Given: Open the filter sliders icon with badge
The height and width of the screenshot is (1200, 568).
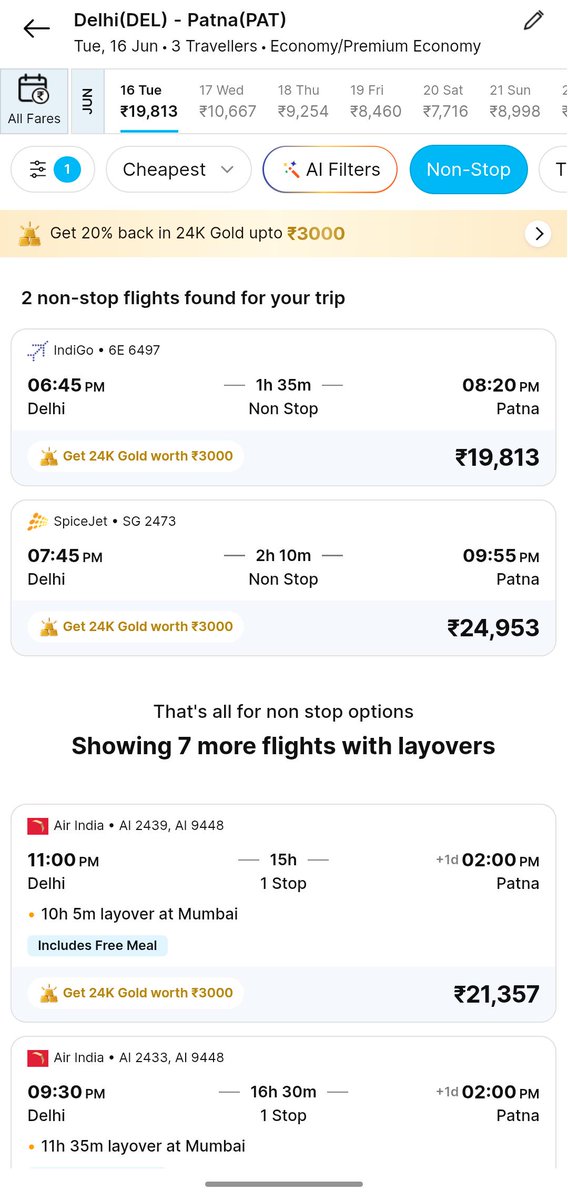Looking at the screenshot, I should pyautogui.click(x=53, y=170).
